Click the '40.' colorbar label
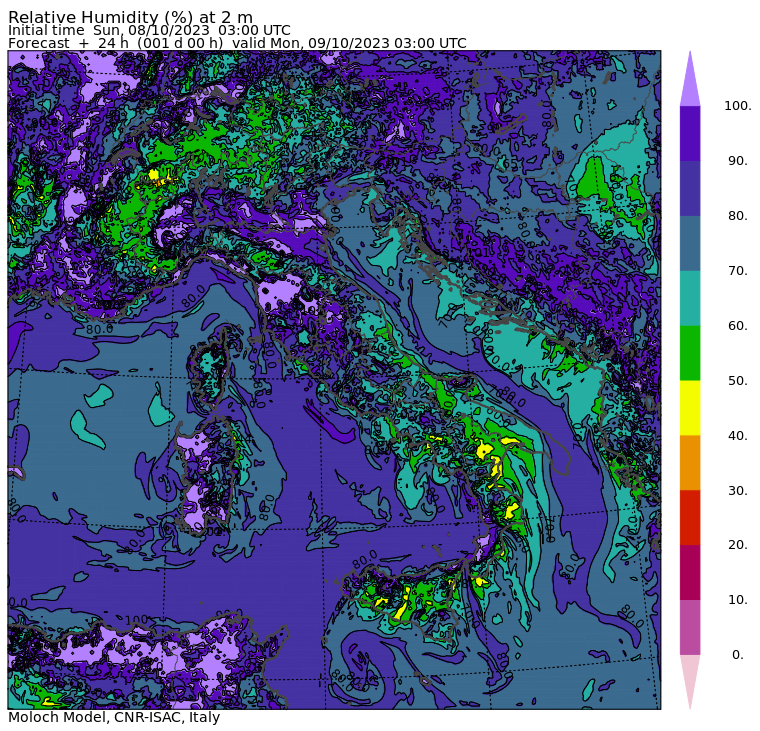Screen dimensions: 760x731 pos(737,435)
